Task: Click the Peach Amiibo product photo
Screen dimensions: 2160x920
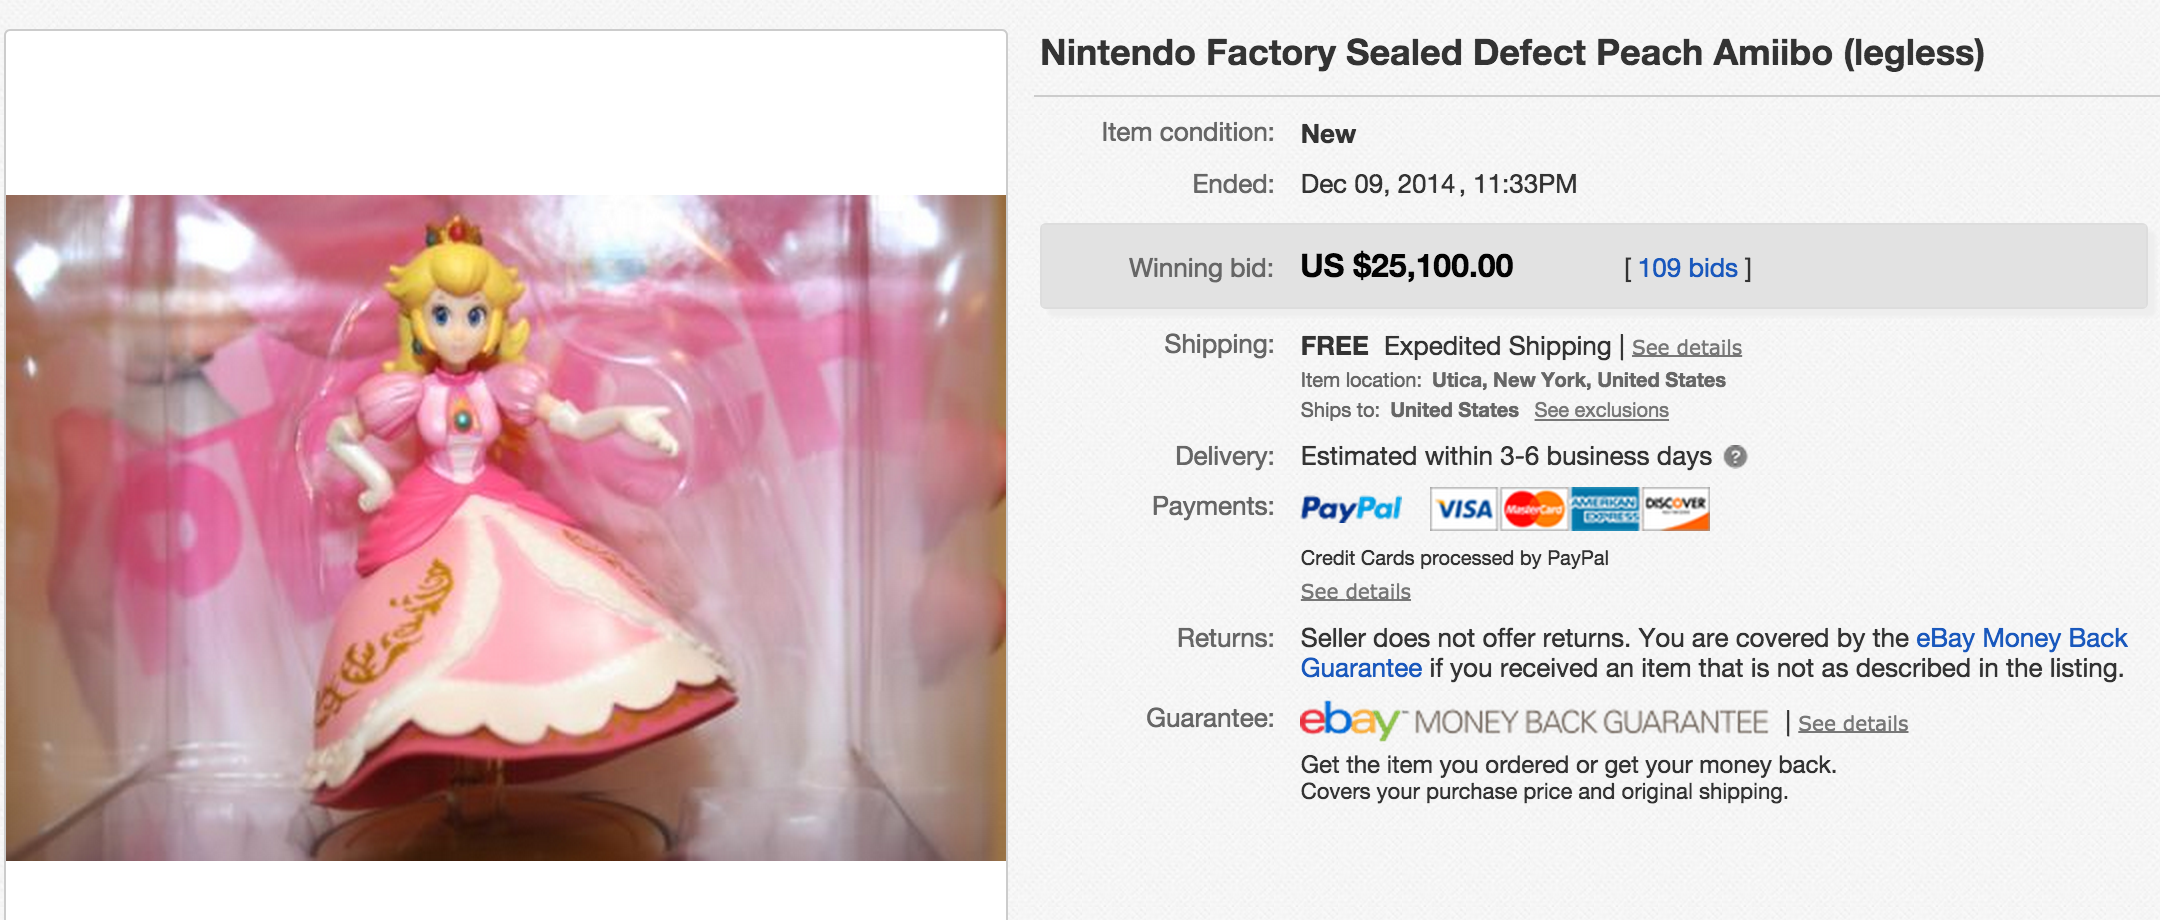Action: coord(506,527)
